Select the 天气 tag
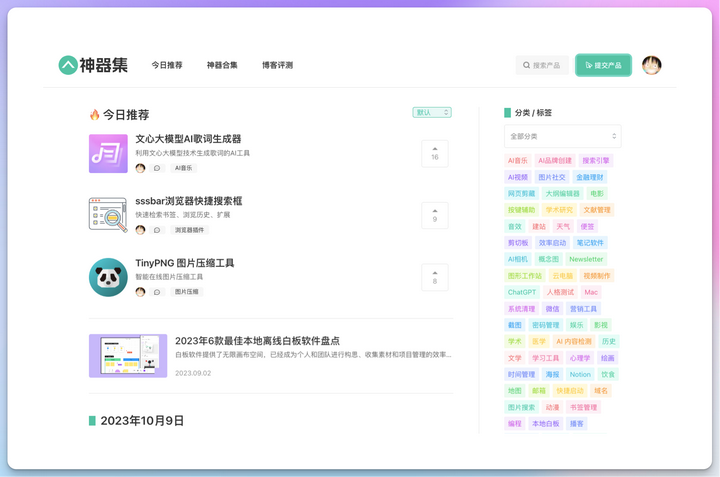This screenshot has height=477, width=720. click(563, 226)
